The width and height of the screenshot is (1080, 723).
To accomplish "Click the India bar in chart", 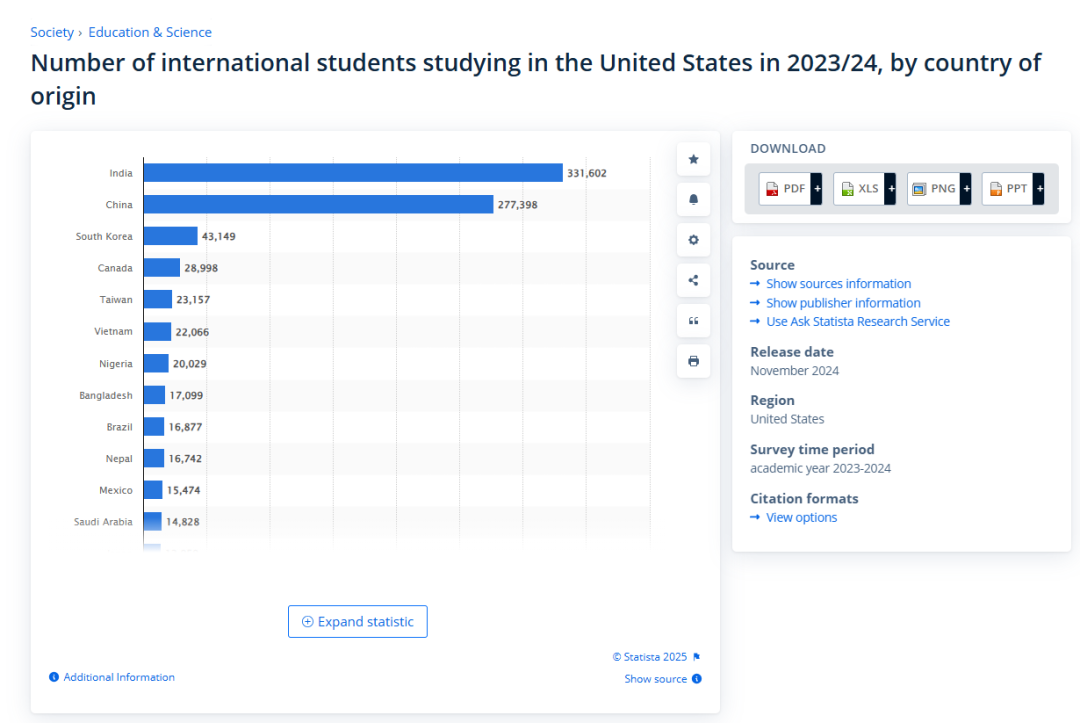I will (x=352, y=173).
